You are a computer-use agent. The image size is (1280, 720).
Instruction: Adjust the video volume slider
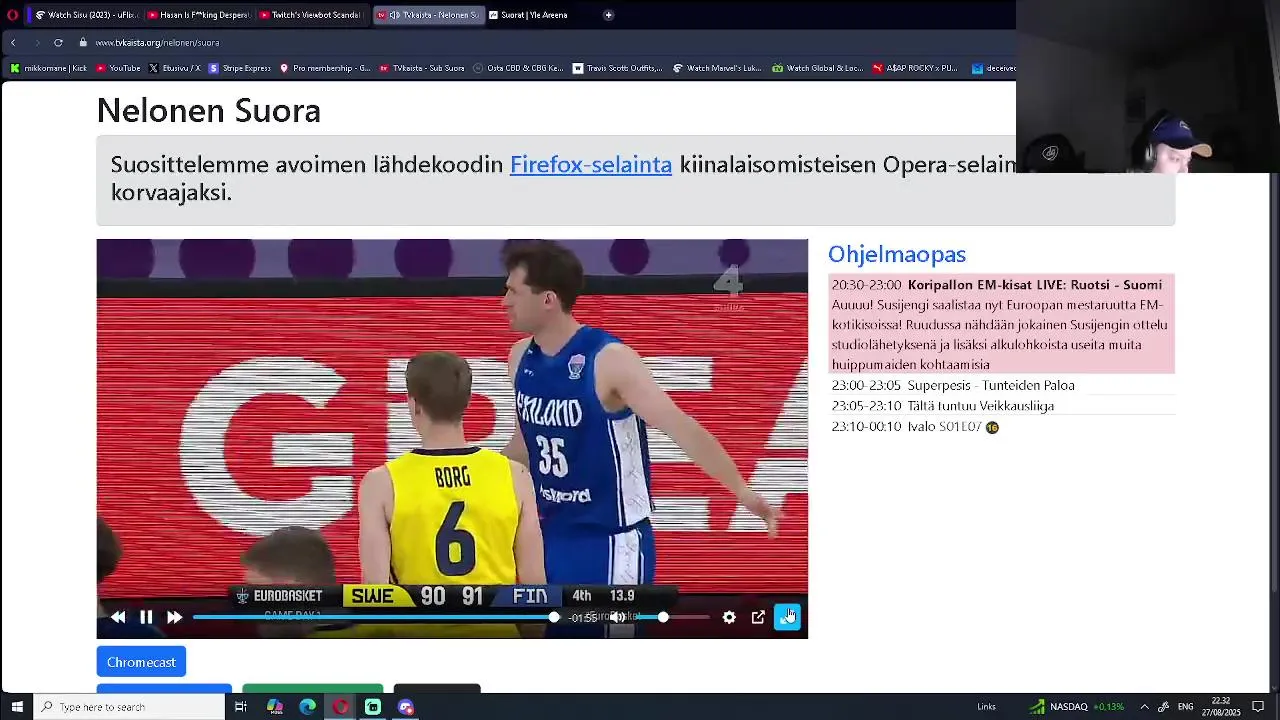pos(675,618)
